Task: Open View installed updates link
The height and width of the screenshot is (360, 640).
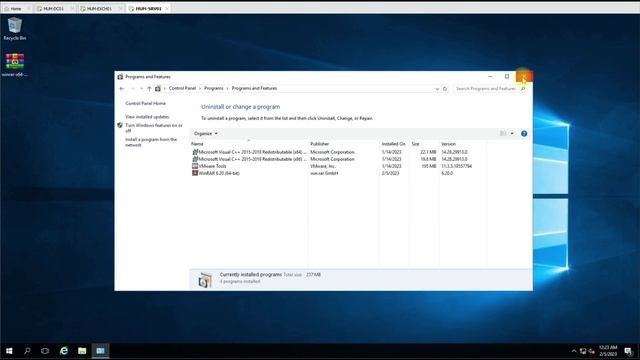Action: point(147,117)
